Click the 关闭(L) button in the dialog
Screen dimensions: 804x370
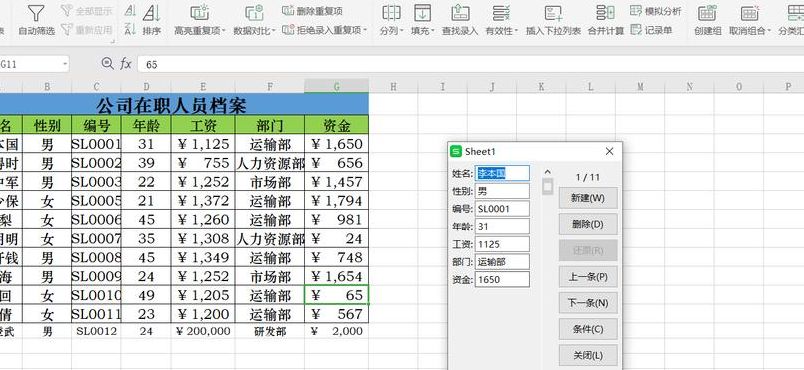[588, 355]
